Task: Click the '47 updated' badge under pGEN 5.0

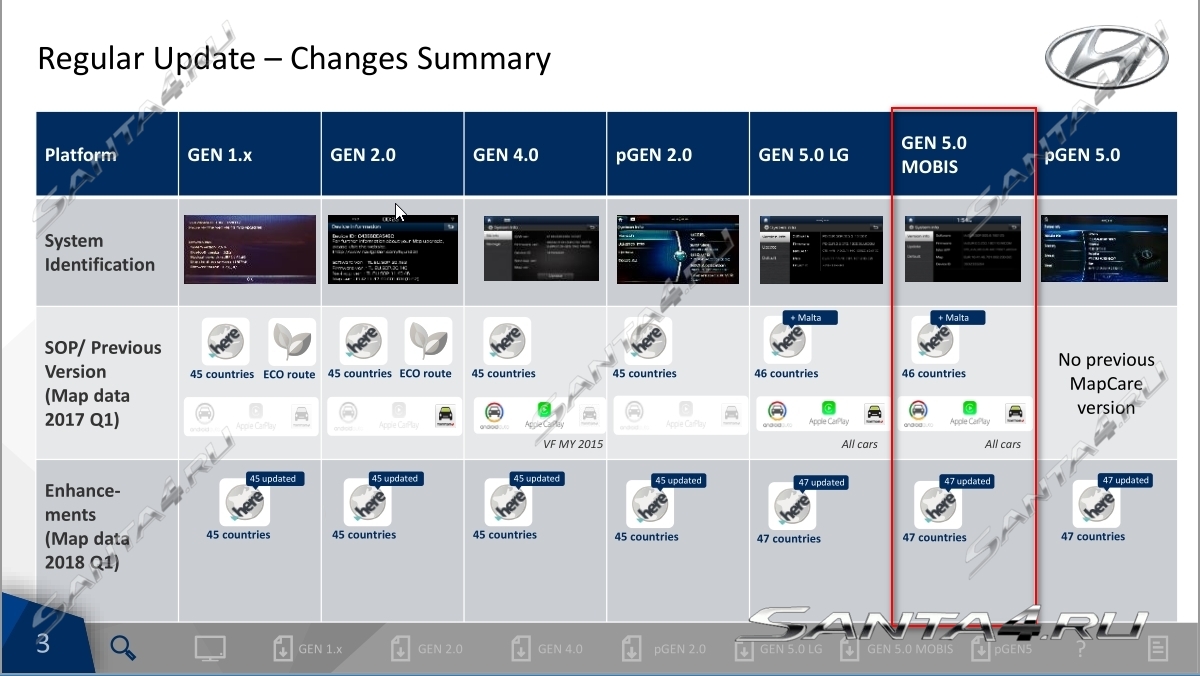Action: point(1126,480)
